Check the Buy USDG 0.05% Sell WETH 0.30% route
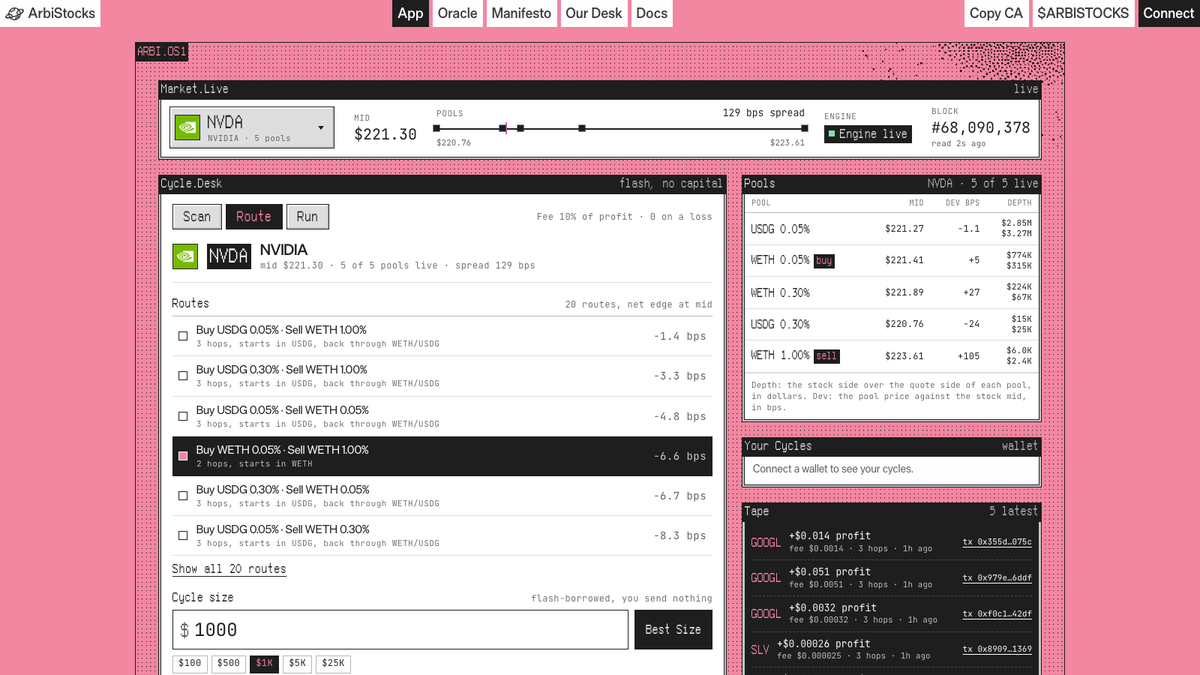The image size is (1200, 675). coord(183,536)
